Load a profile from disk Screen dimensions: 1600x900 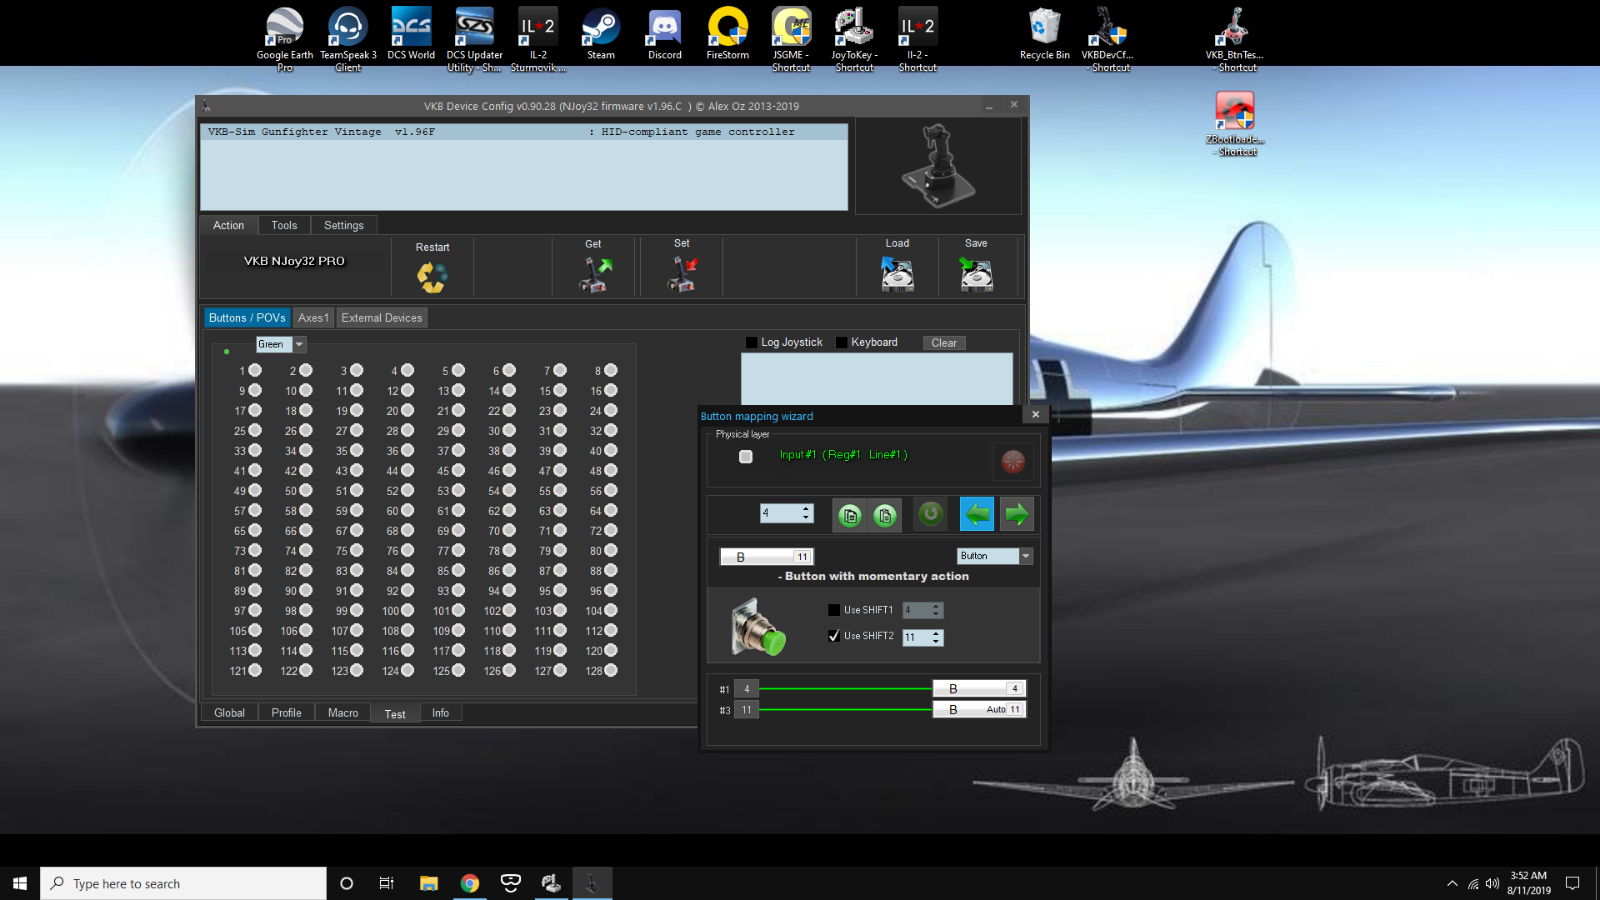[x=897, y=274]
